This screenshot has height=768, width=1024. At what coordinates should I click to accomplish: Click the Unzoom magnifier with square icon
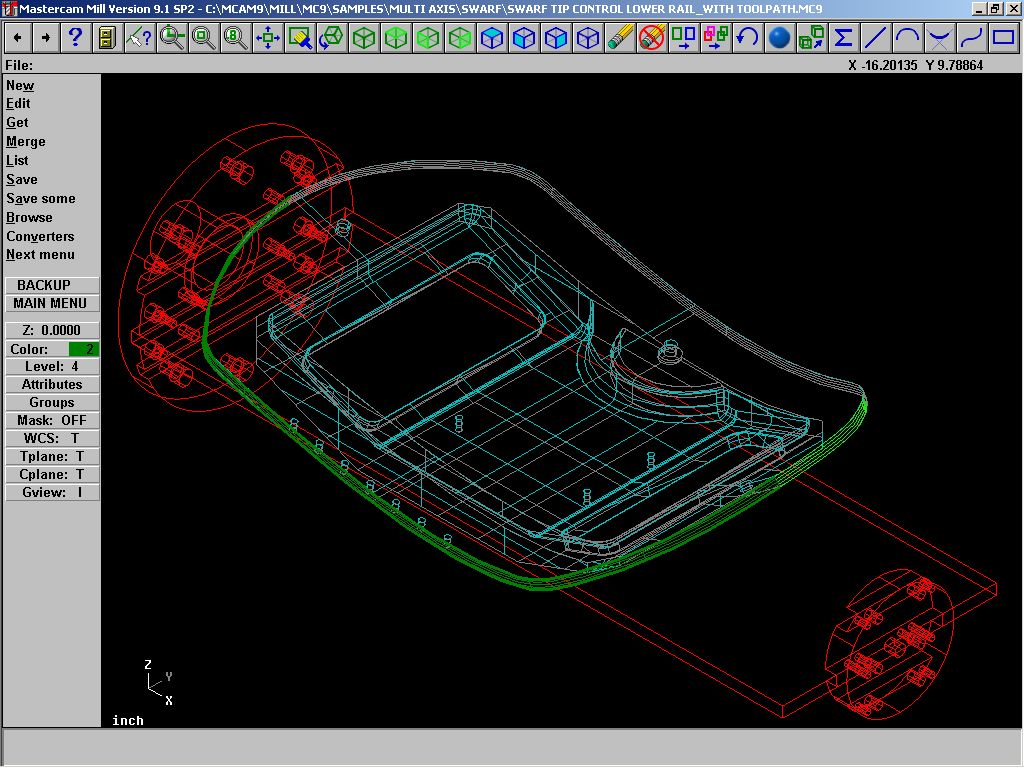[x=204, y=38]
